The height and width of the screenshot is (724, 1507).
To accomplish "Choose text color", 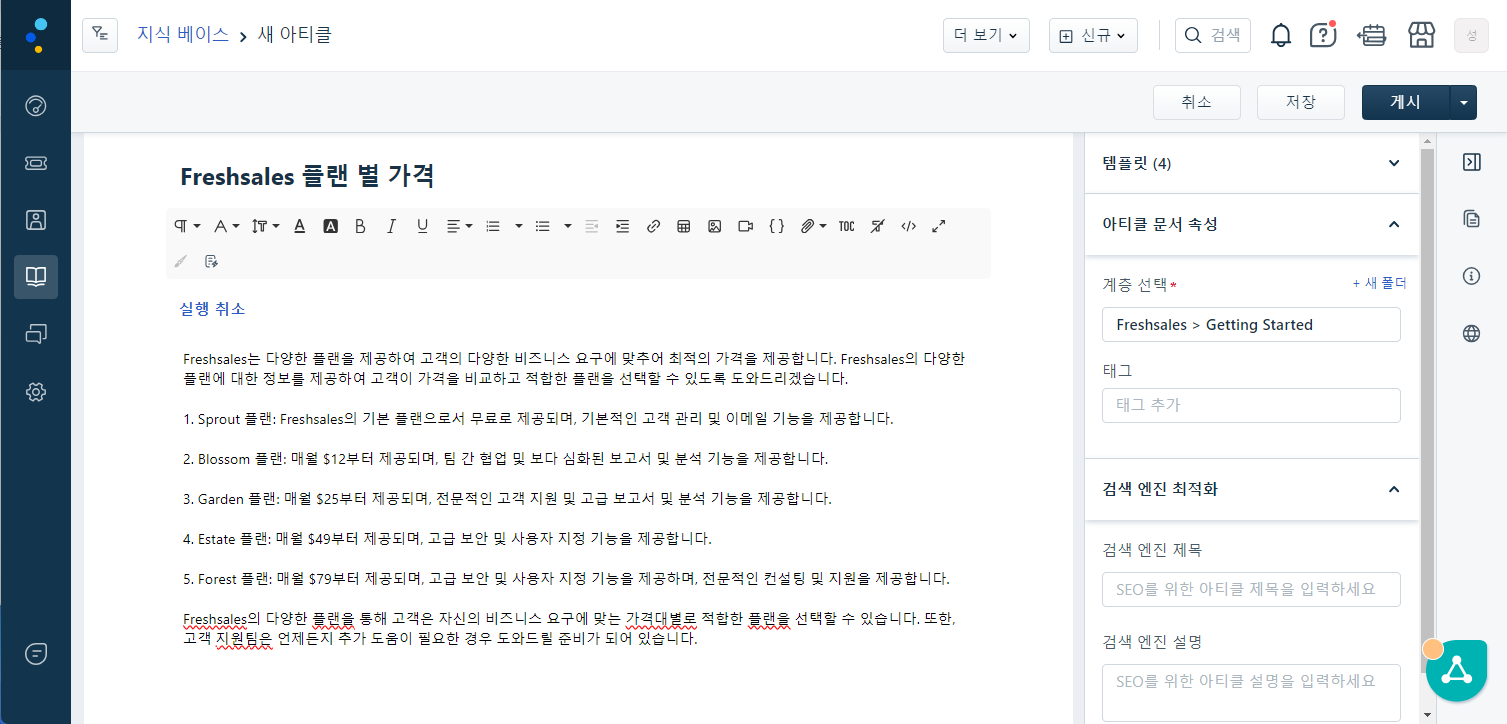I will click(299, 226).
